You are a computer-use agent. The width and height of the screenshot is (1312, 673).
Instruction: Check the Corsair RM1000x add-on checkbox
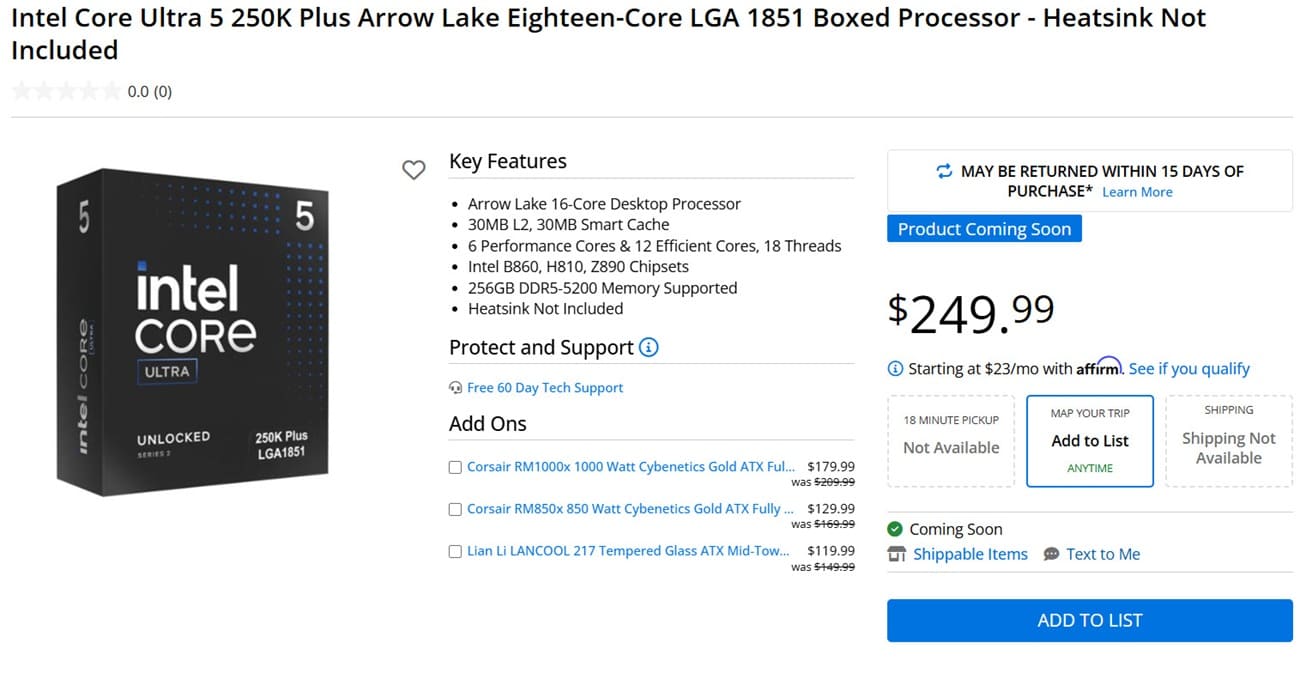pyautogui.click(x=456, y=467)
